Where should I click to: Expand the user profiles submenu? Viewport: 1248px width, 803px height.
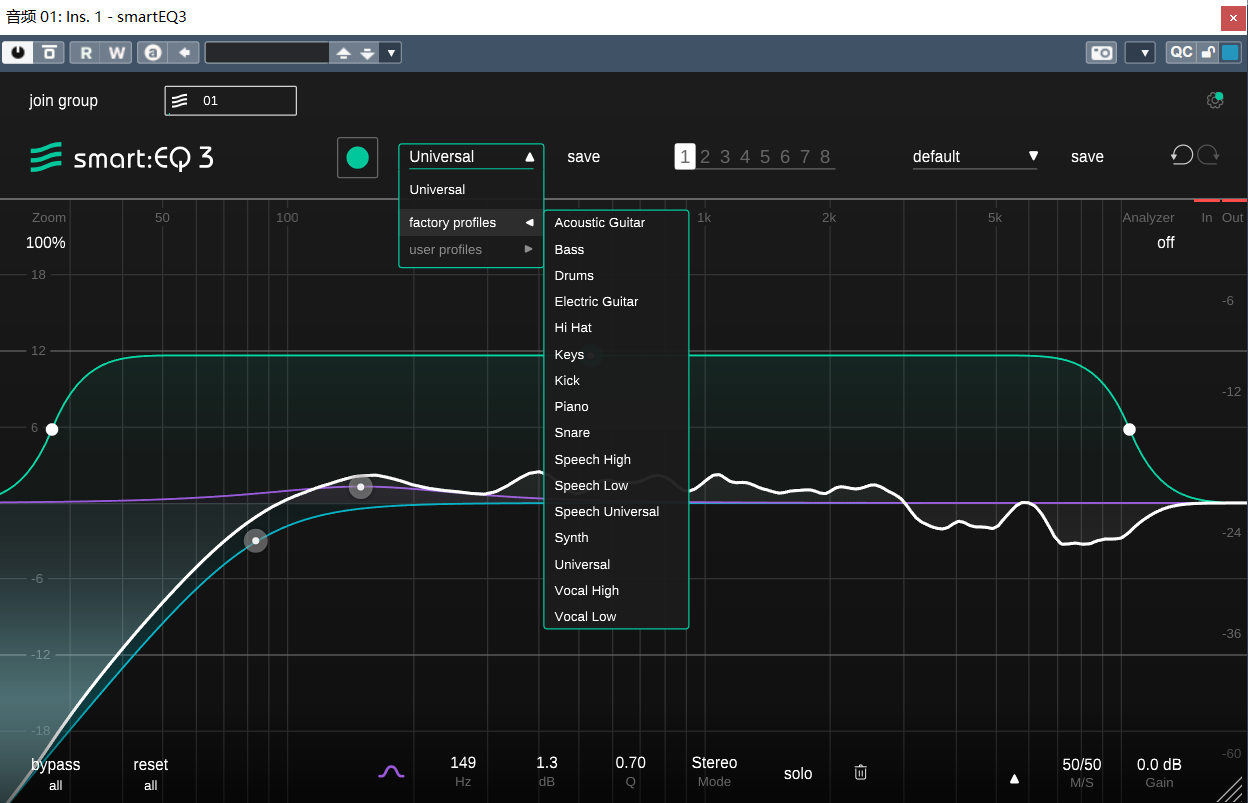pos(471,250)
